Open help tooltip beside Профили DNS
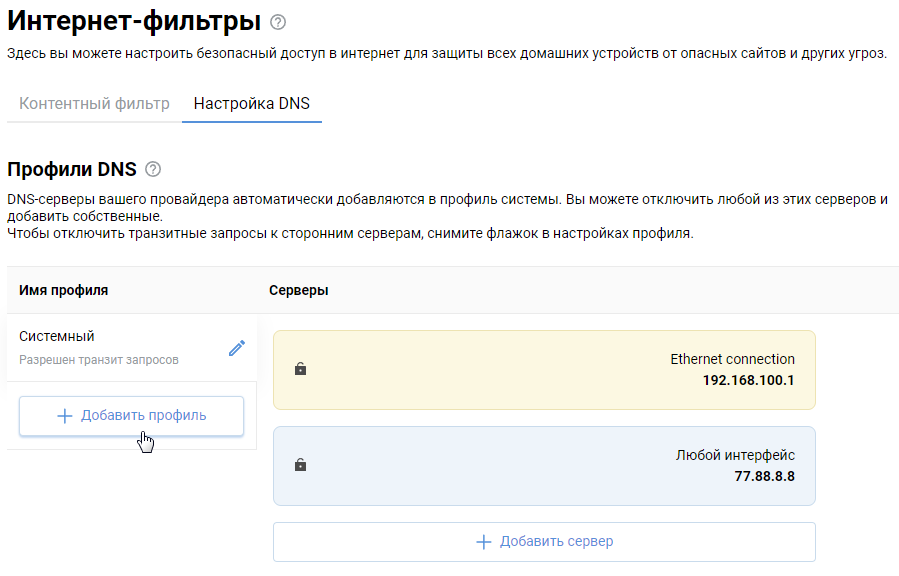 pos(153,169)
